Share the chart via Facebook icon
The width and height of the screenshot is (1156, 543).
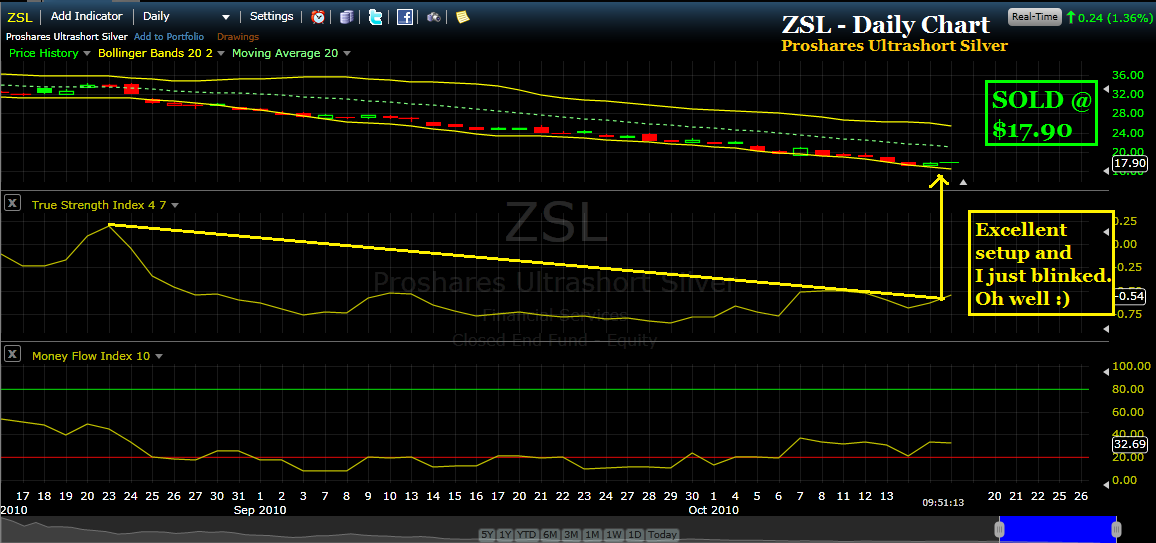404,16
